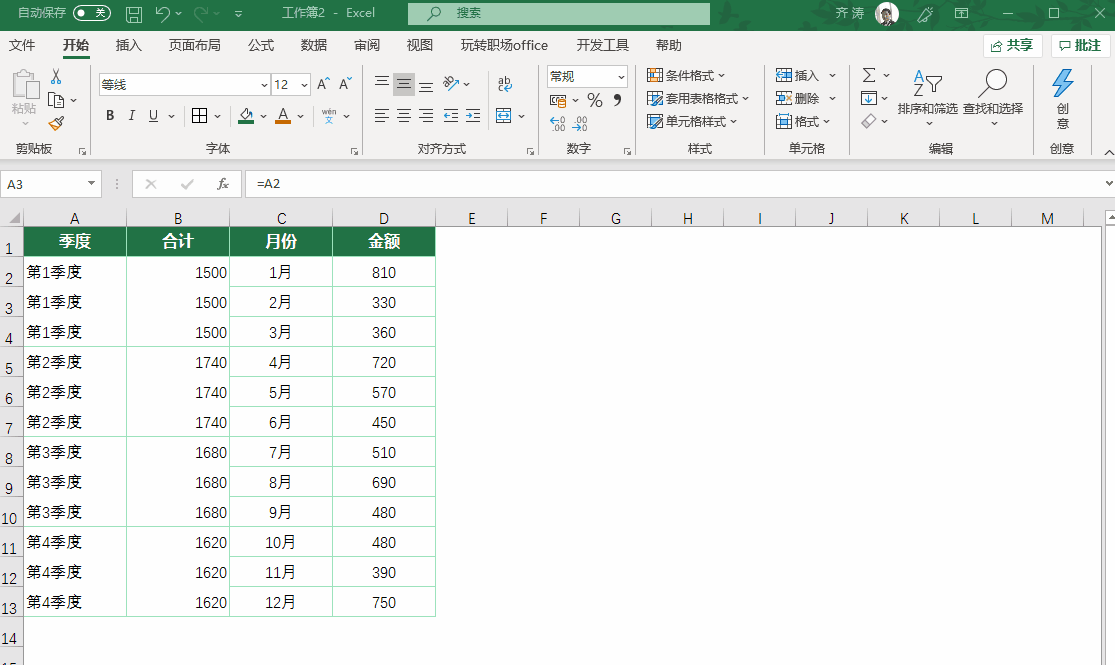Click the font color red A swatch
Viewport: 1115px width, 665px height.
click(283, 116)
